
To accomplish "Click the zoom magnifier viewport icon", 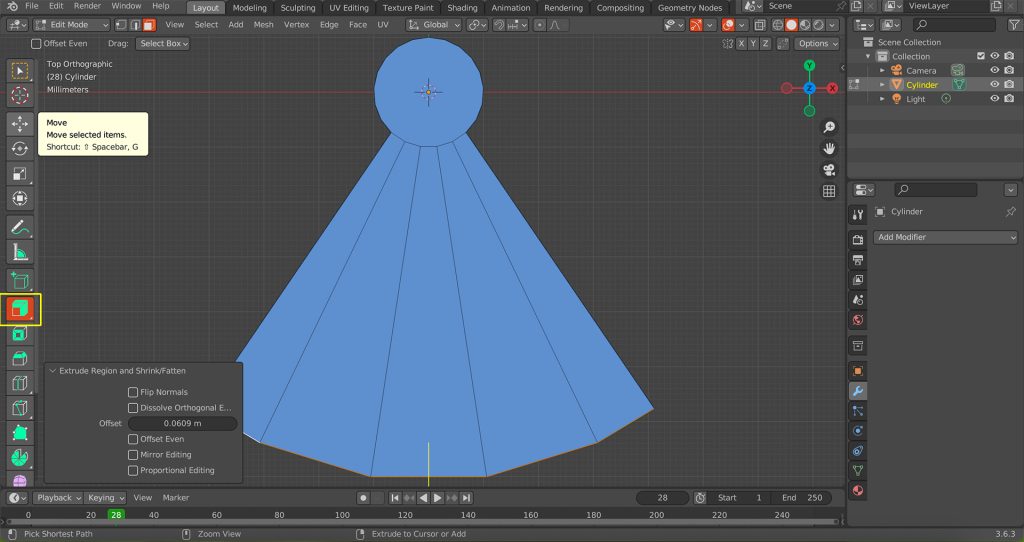I will tap(829, 127).
